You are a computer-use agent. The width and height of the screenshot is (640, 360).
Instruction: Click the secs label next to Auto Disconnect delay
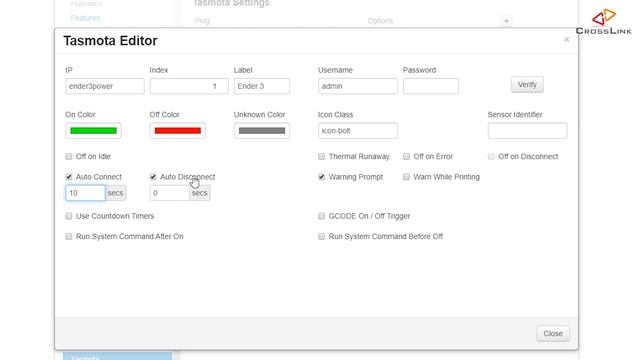point(200,193)
